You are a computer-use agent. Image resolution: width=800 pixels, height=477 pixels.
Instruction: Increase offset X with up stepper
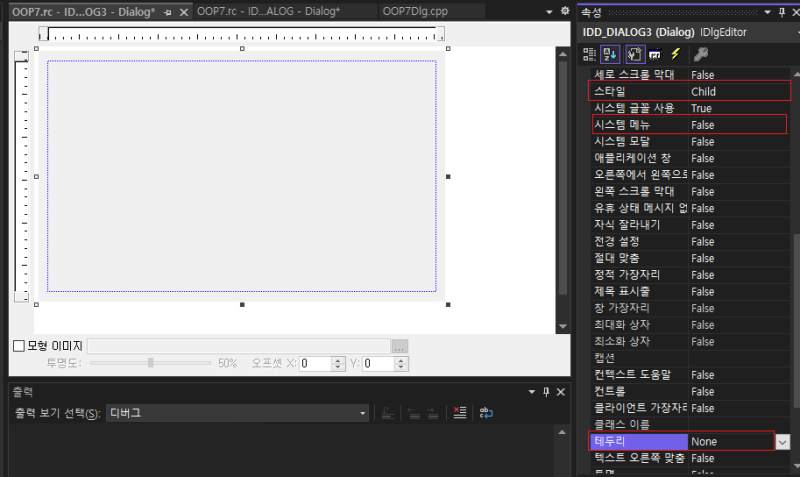click(x=338, y=360)
